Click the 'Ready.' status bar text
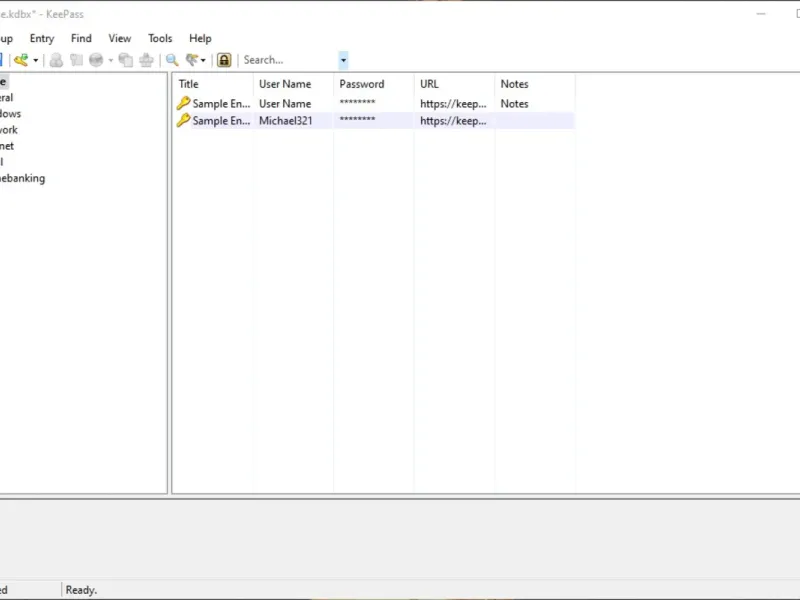The width and height of the screenshot is (800, 600). (81, 590)
